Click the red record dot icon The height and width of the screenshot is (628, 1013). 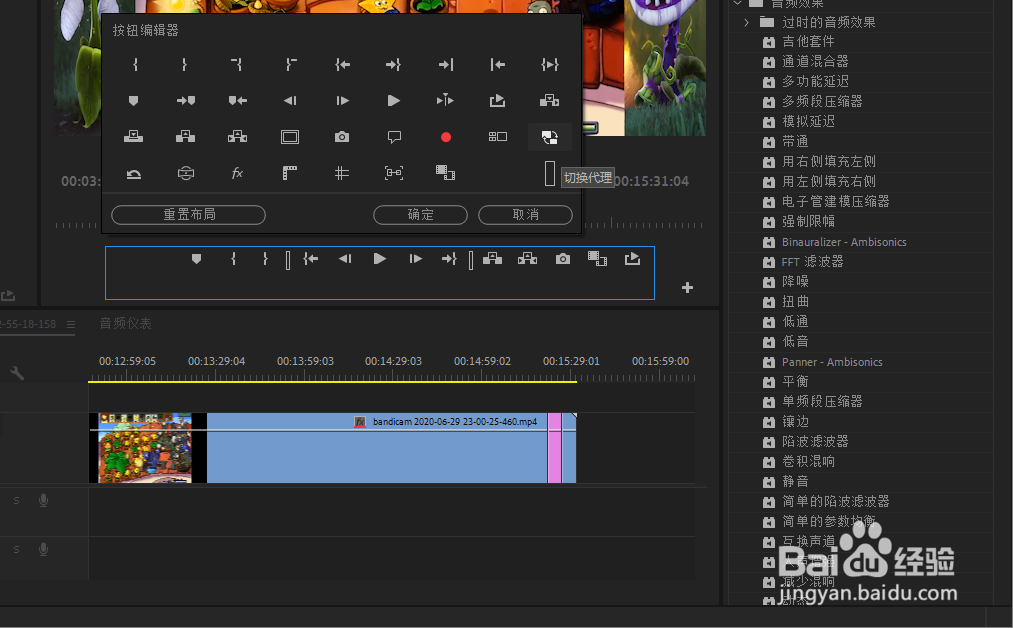pyautogui.click(x=446, y=137)
